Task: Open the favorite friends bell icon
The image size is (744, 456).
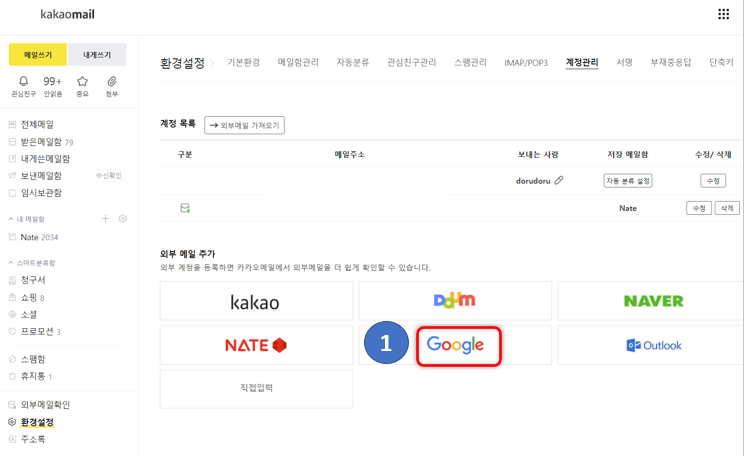Action: (x=23, y=81)
